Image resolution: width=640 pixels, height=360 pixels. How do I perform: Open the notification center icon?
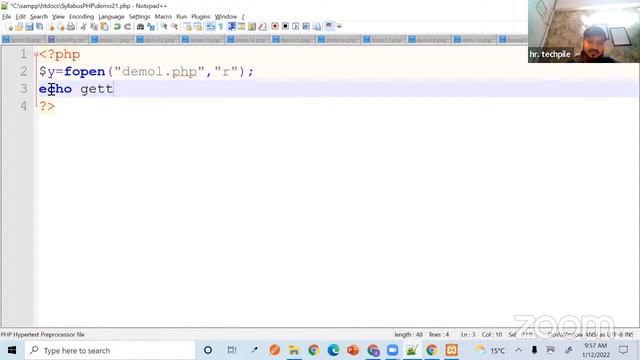[623, 350]
